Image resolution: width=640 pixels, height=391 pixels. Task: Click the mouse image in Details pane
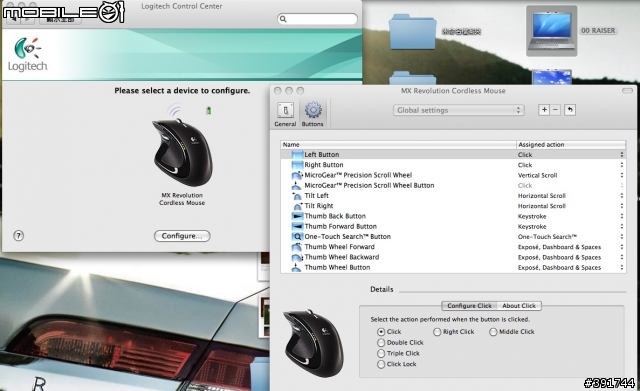click(x=313, y=343)
